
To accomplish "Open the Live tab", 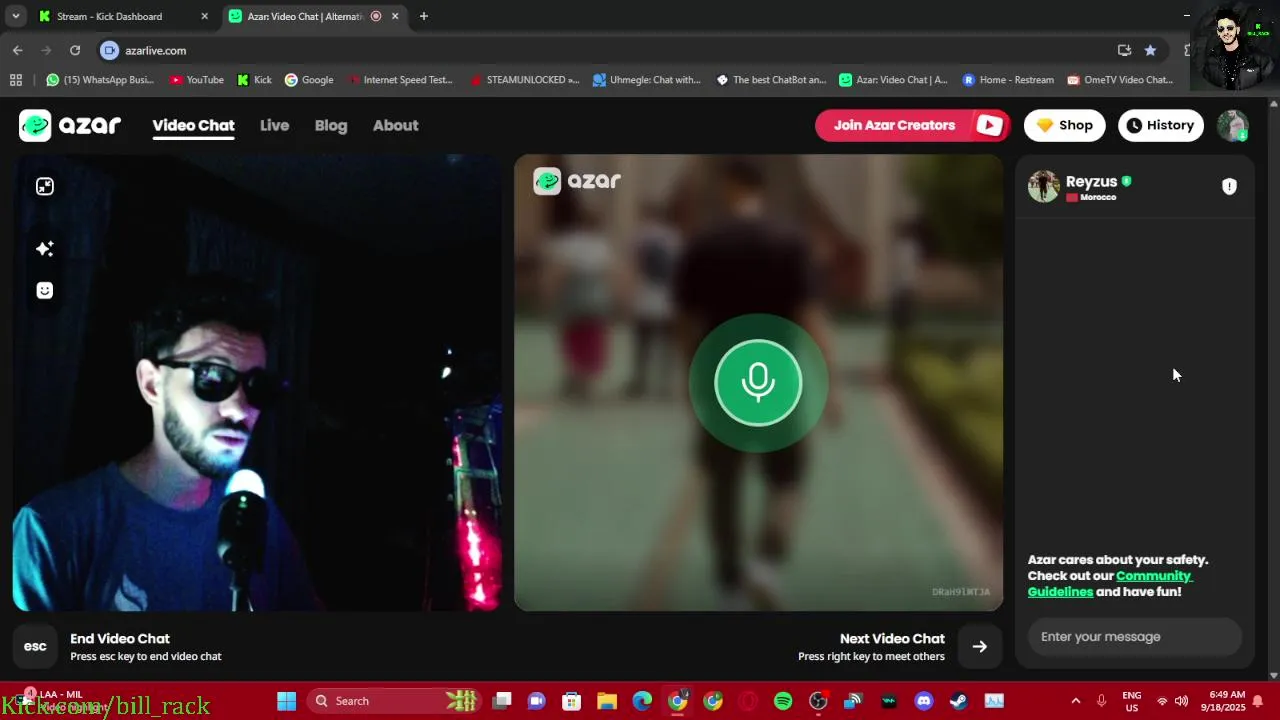I will tap(274, 125).
